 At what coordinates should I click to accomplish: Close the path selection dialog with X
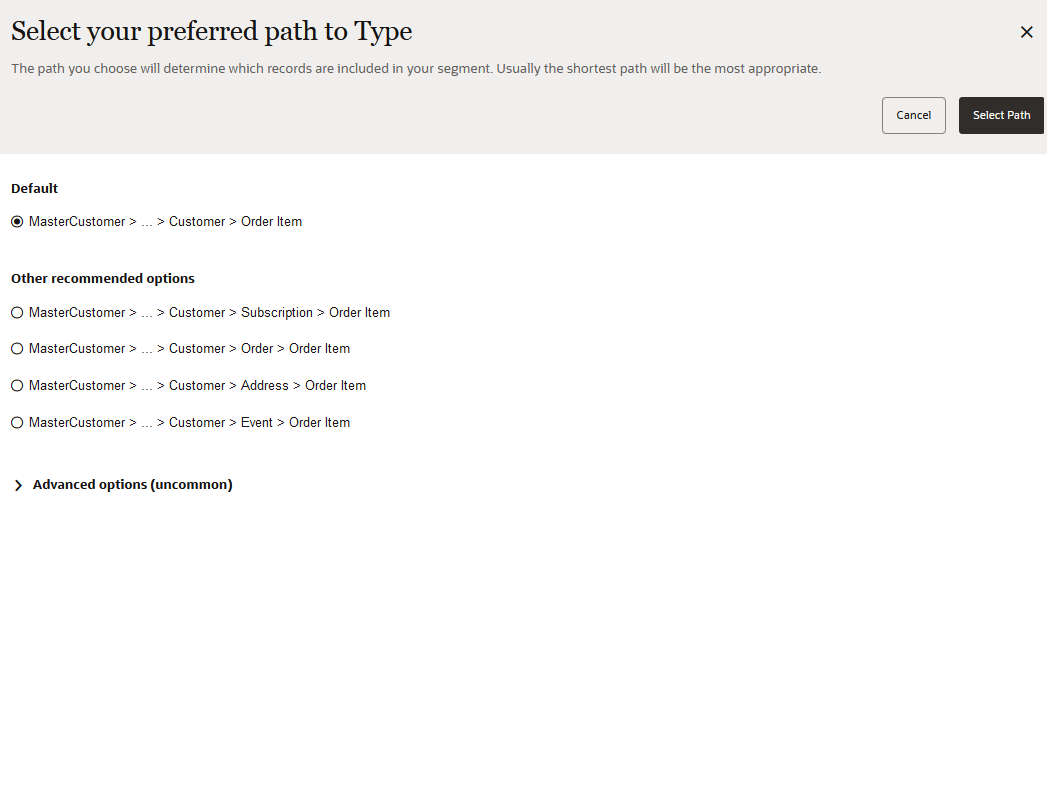(1026, 32)
